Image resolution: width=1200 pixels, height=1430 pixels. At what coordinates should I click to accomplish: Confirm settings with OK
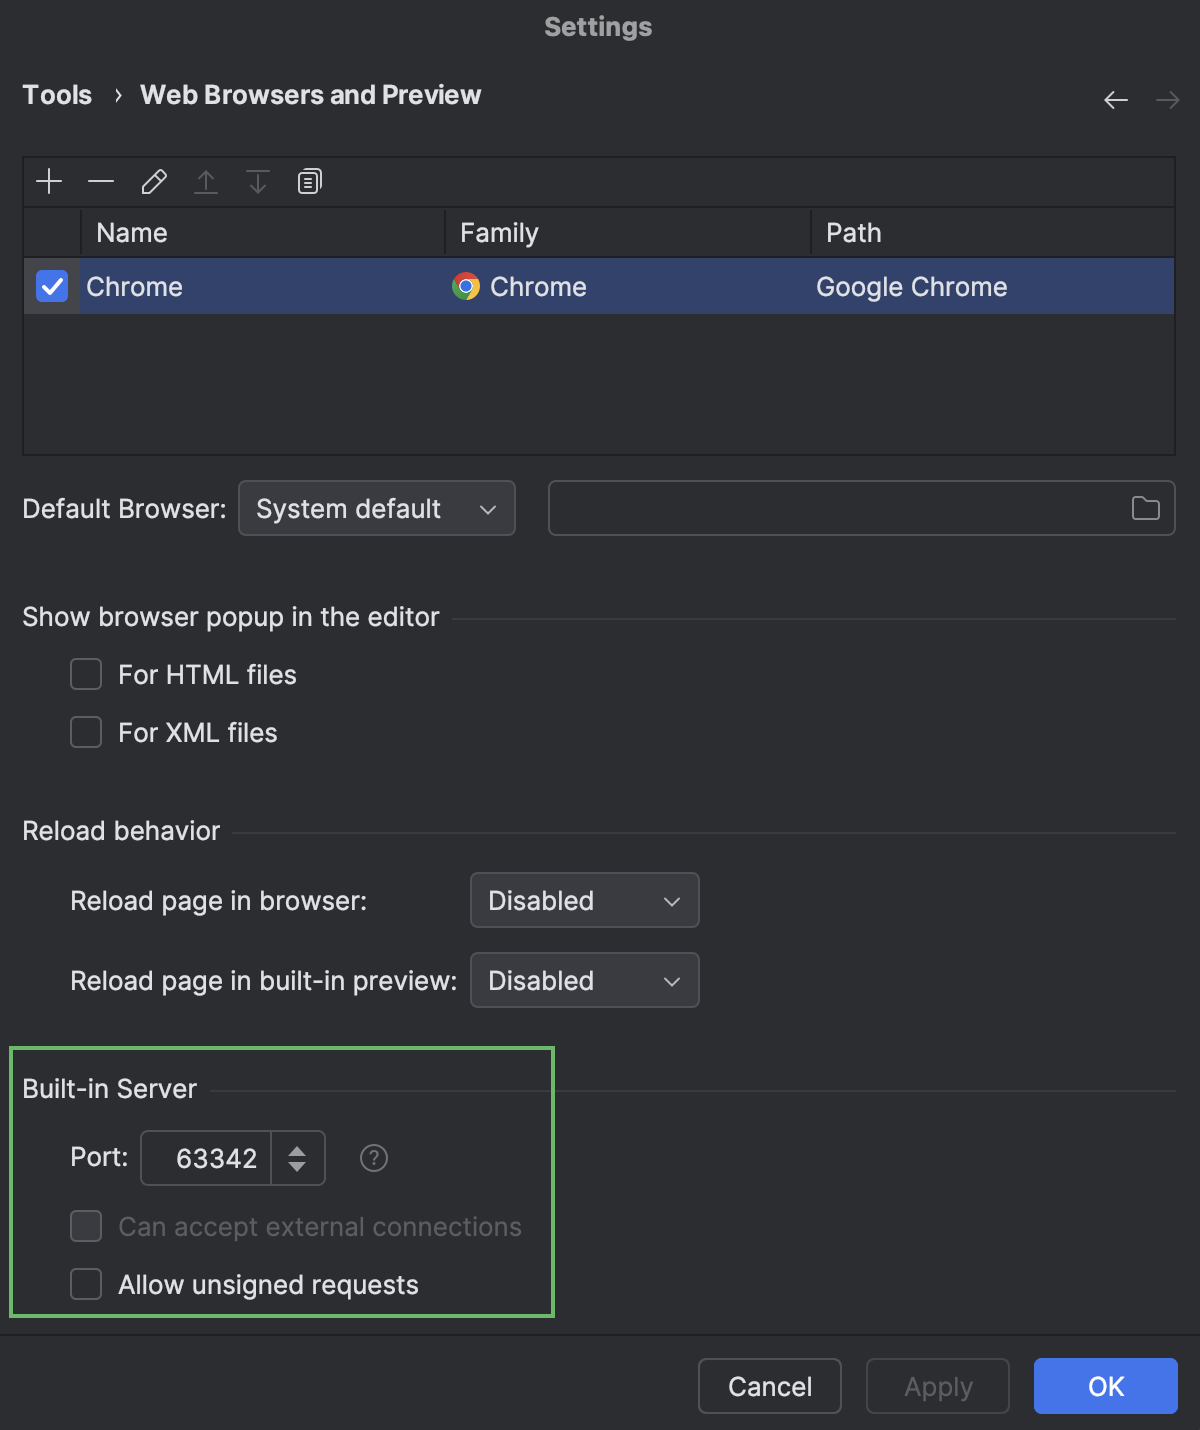coord(1105,1386)
